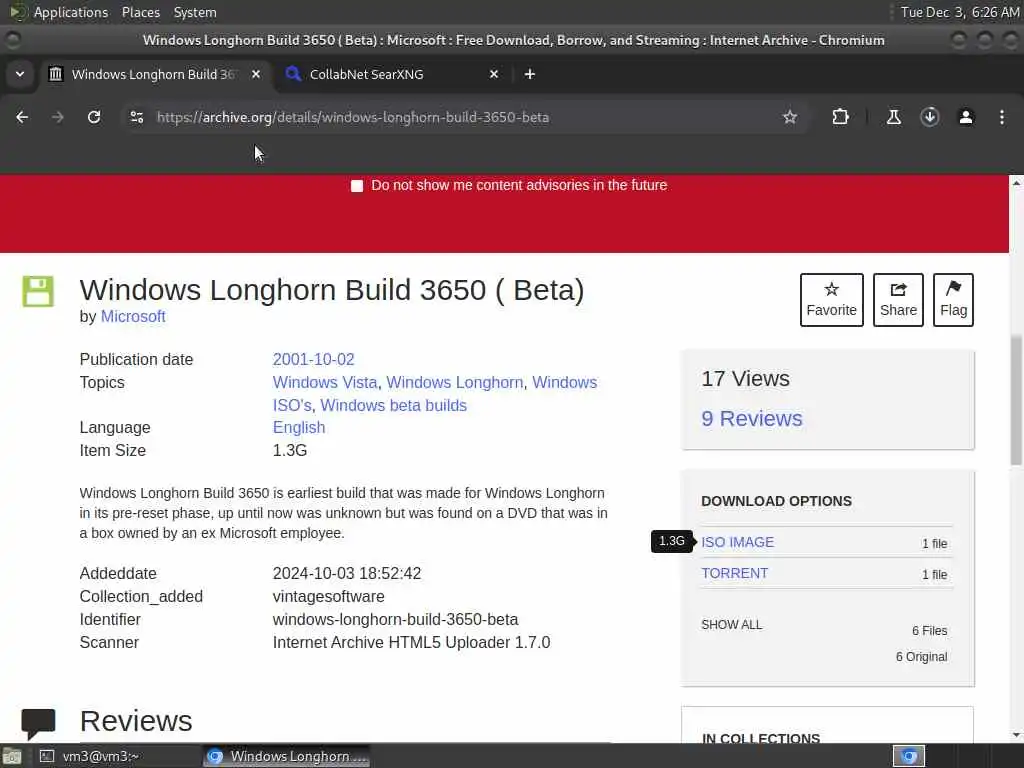Image resolution: width=1024 pixels, height=768 pixels.
Task: Click the identifier 'windows-longhorn-build-3650-beta' value
Action: tap(395, 619)
